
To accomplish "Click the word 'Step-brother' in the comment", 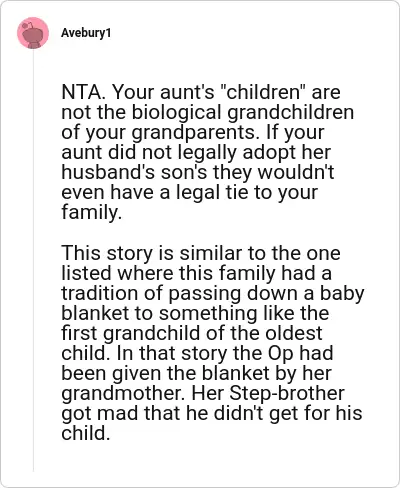I will point(287,393).
